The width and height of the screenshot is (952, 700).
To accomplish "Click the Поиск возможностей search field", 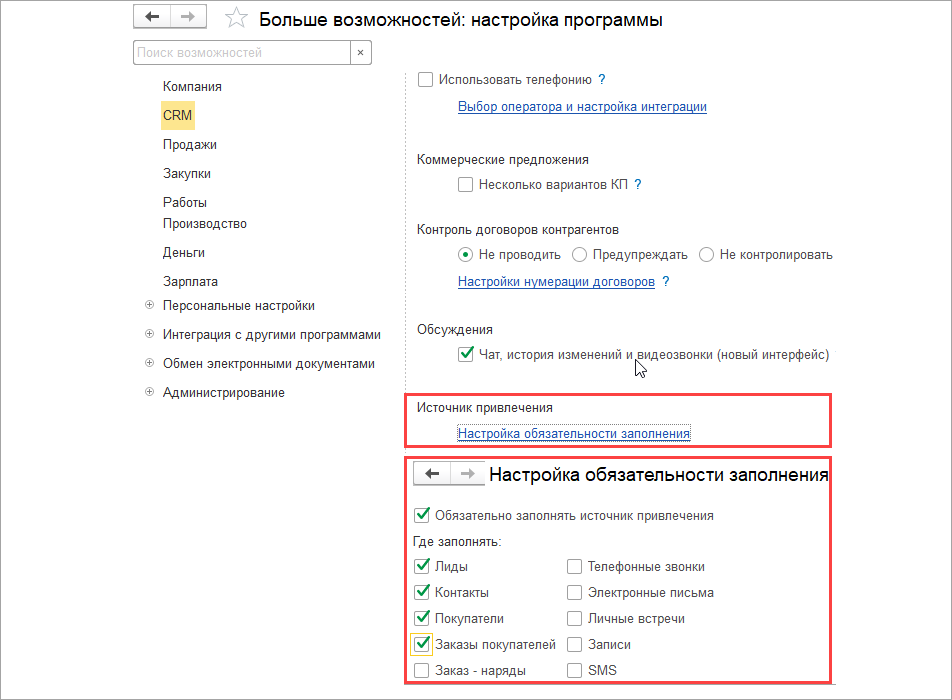I will tap(241, 52).
